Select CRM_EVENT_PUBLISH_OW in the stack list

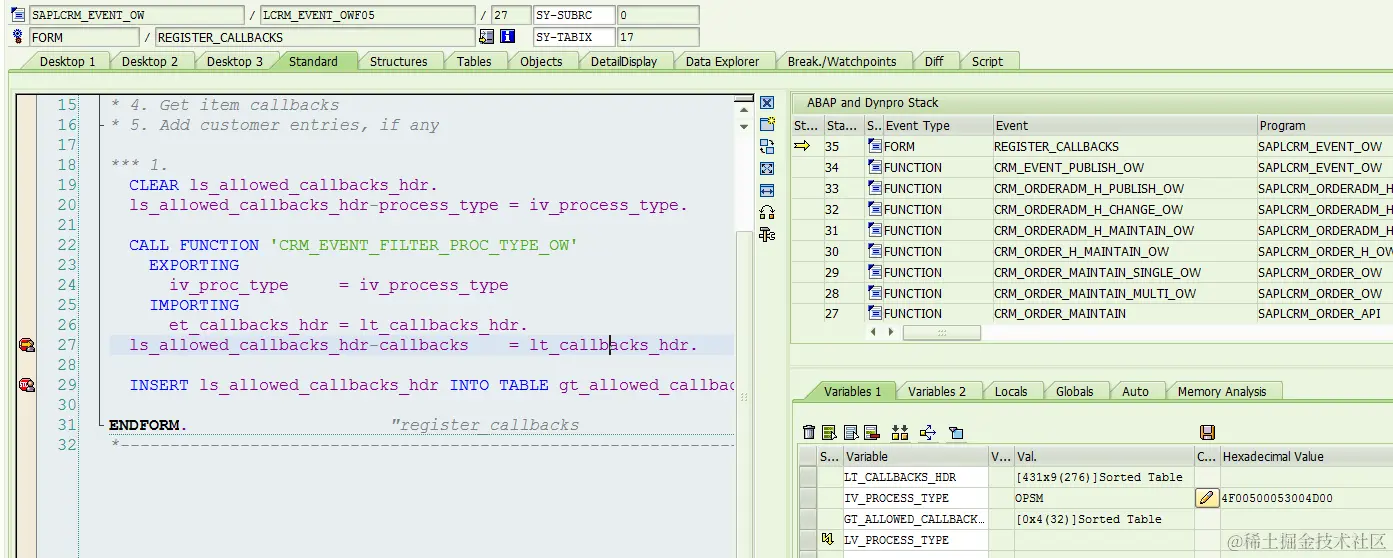click(1069, 167)
